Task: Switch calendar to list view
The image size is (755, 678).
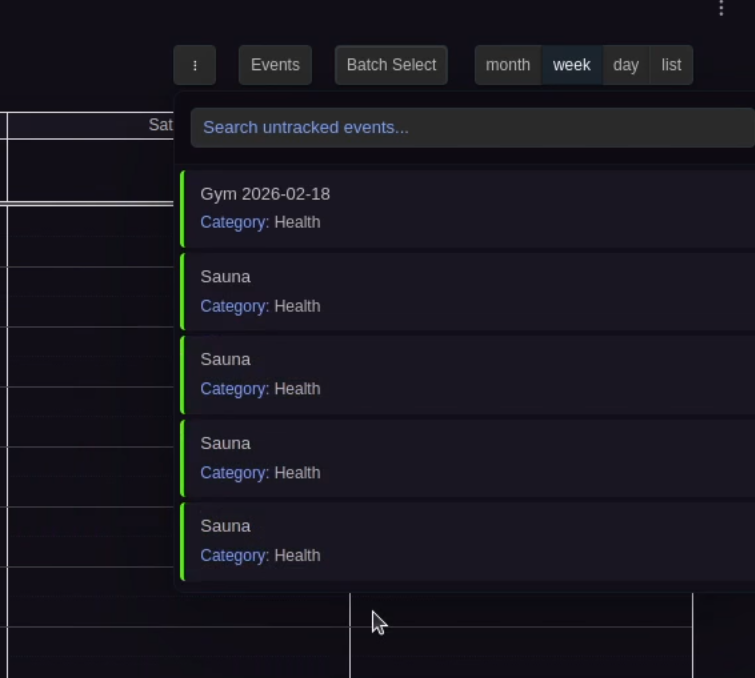Action: (671, 65)
